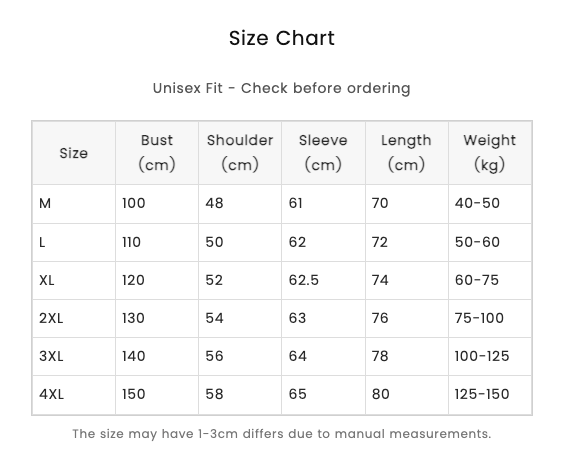This screenshot has width=562, height=465.
Task: Select the Unisex Fit subtitle text
Action: (282, 88)
